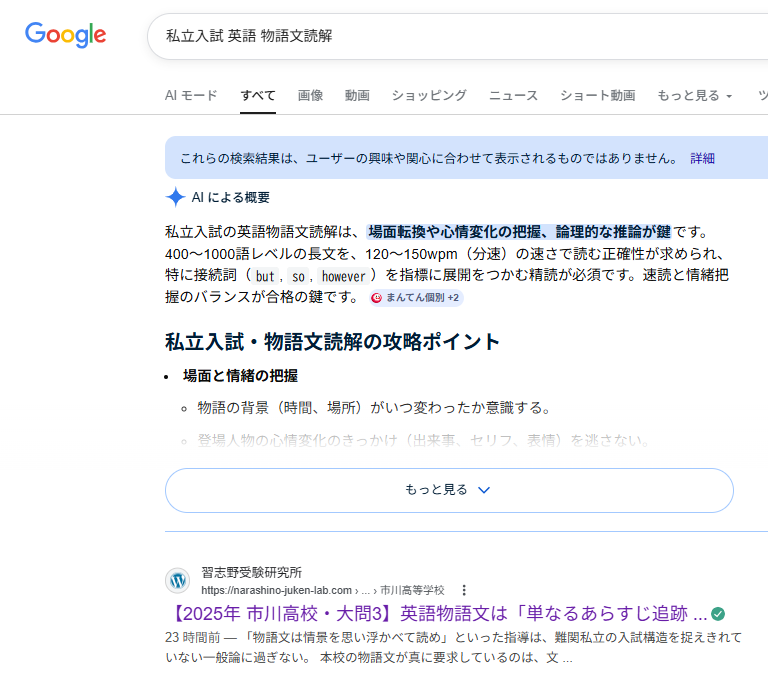Click the 習志野受験研究所 site name
768x680 pixels.
point(251,573)
